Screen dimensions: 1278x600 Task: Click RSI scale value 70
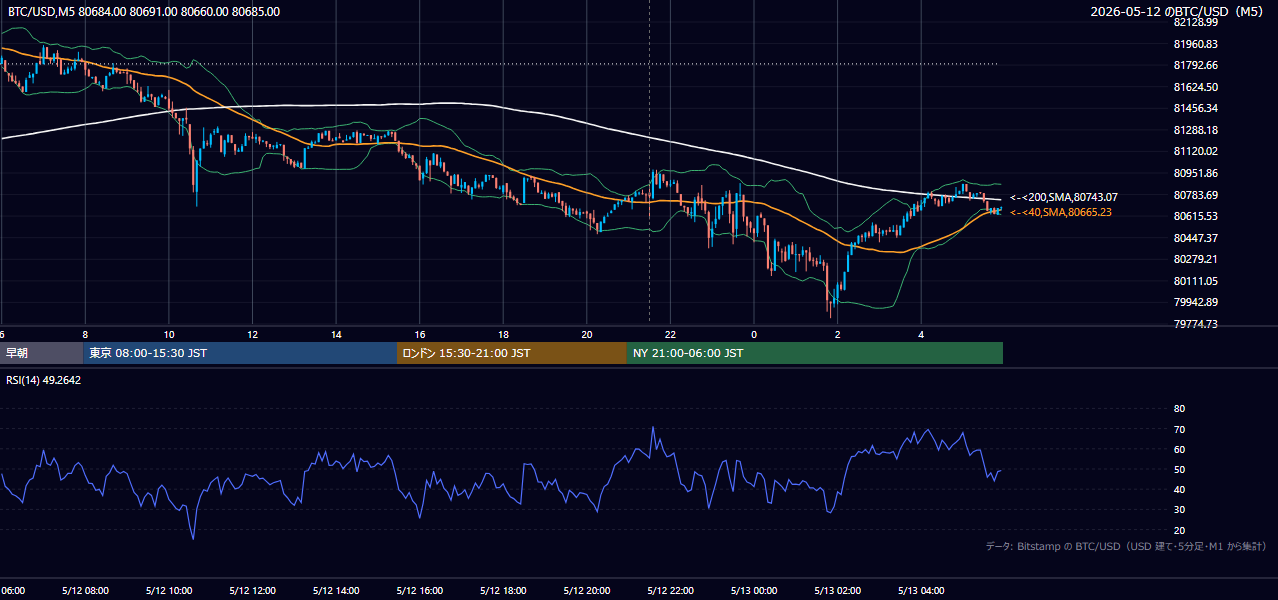[1179, 429]
